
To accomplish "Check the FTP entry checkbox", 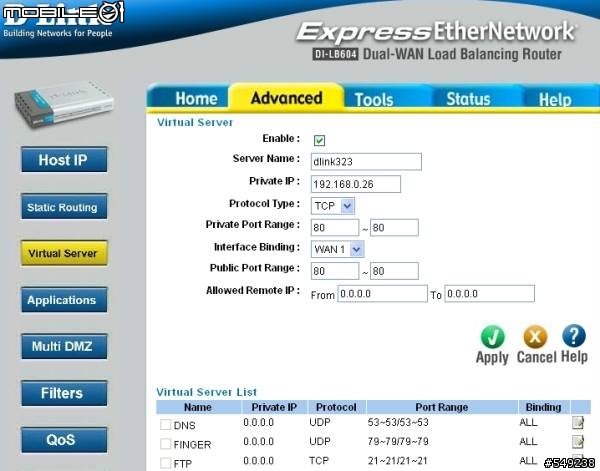I will [x=166, y=463].
